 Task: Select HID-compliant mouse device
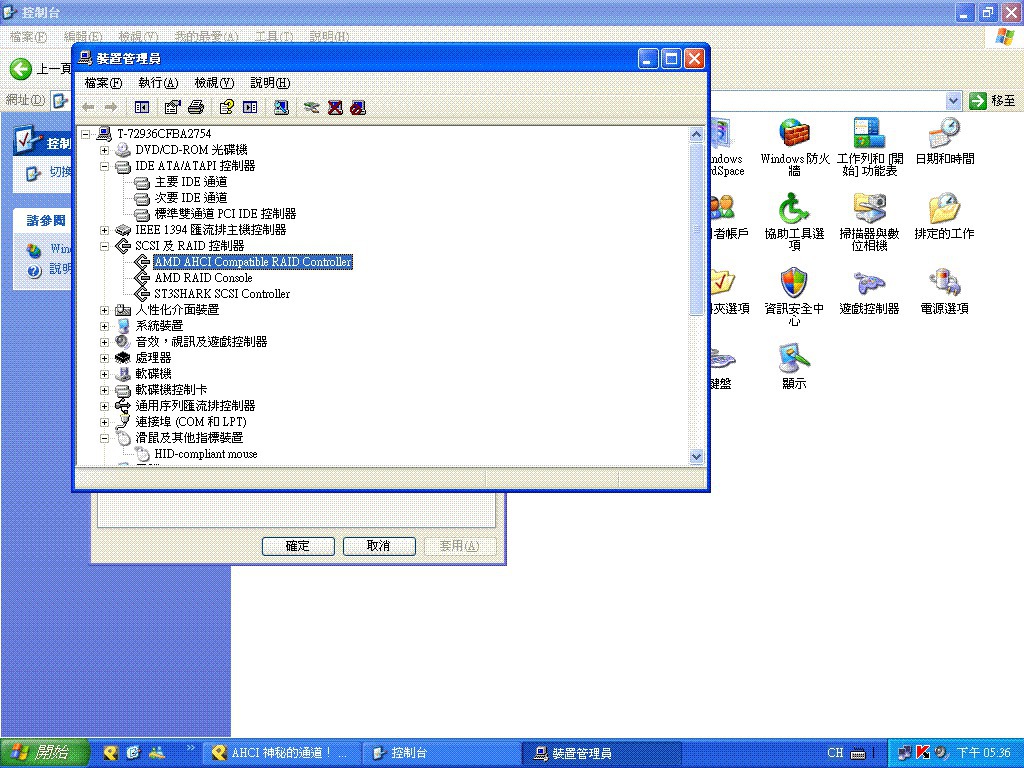click(x=206, y=454)
